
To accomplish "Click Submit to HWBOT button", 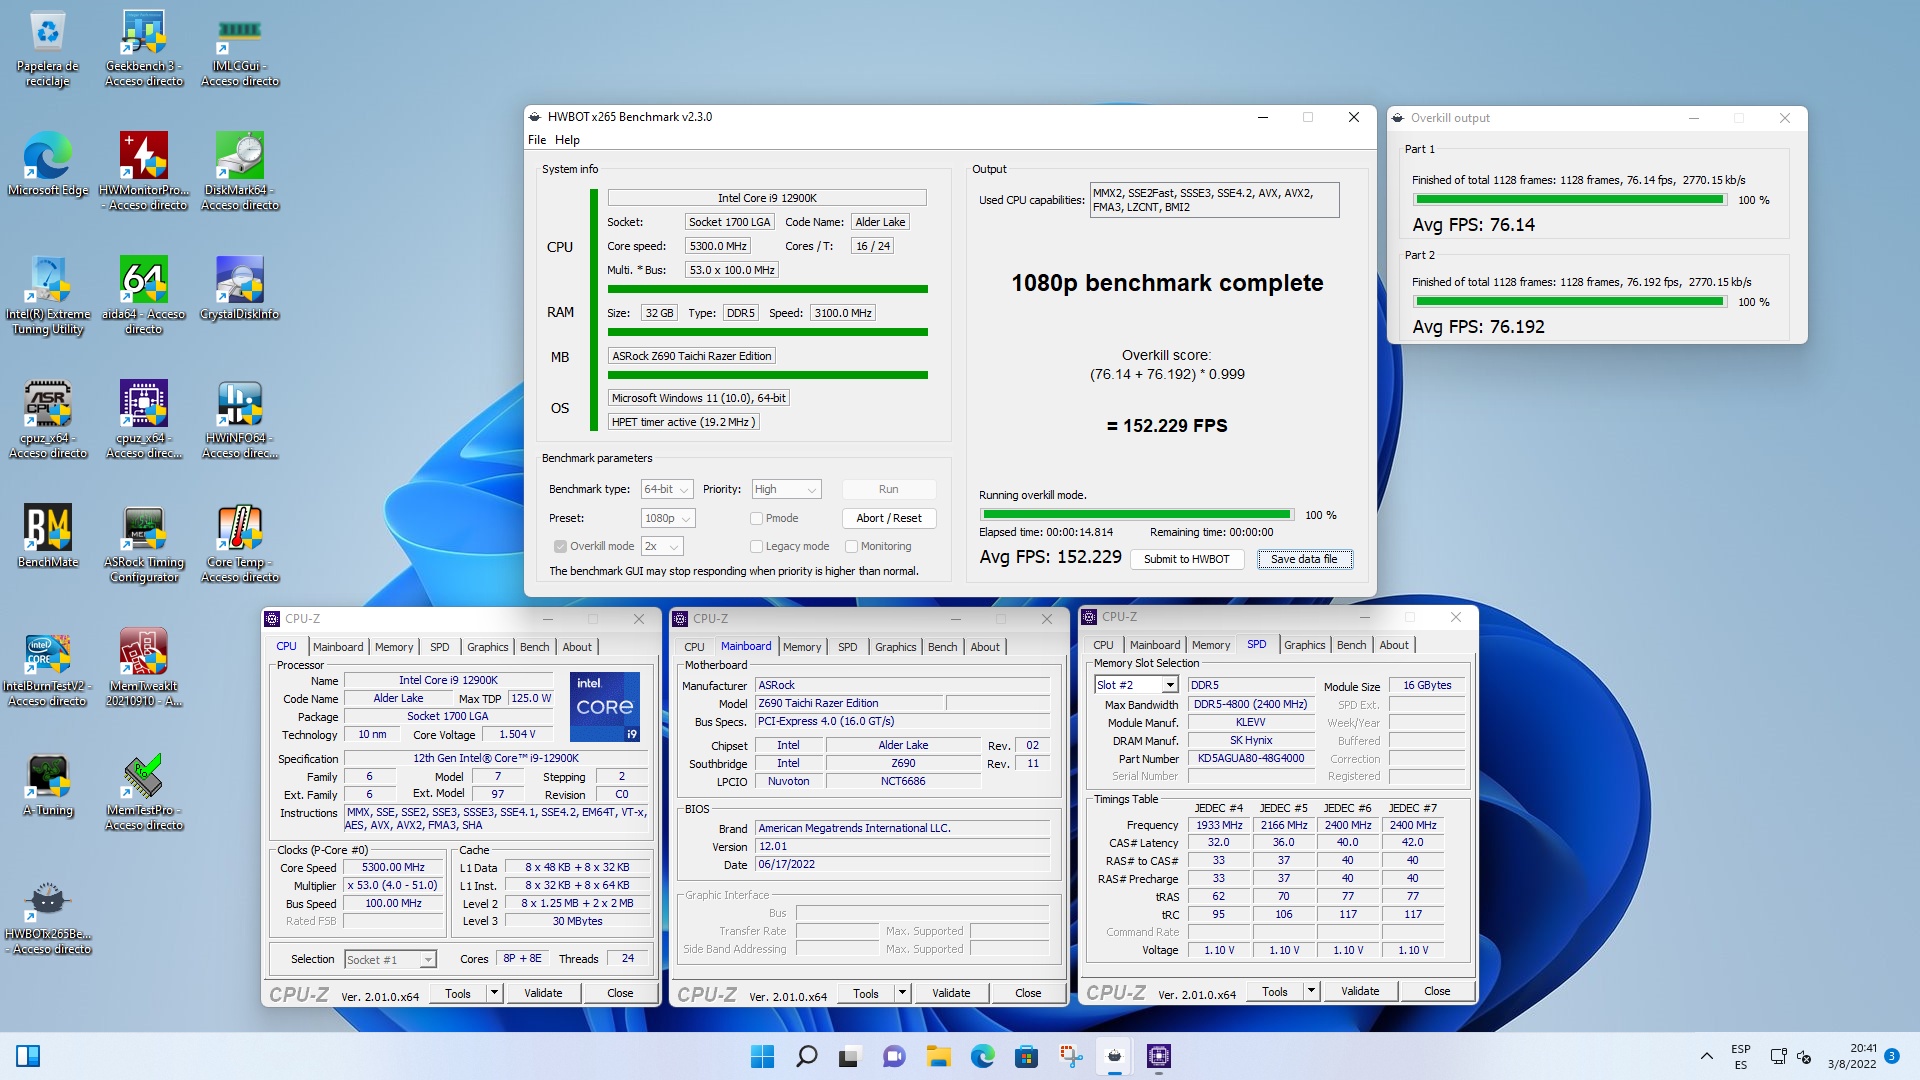I will coord(1186,559).
